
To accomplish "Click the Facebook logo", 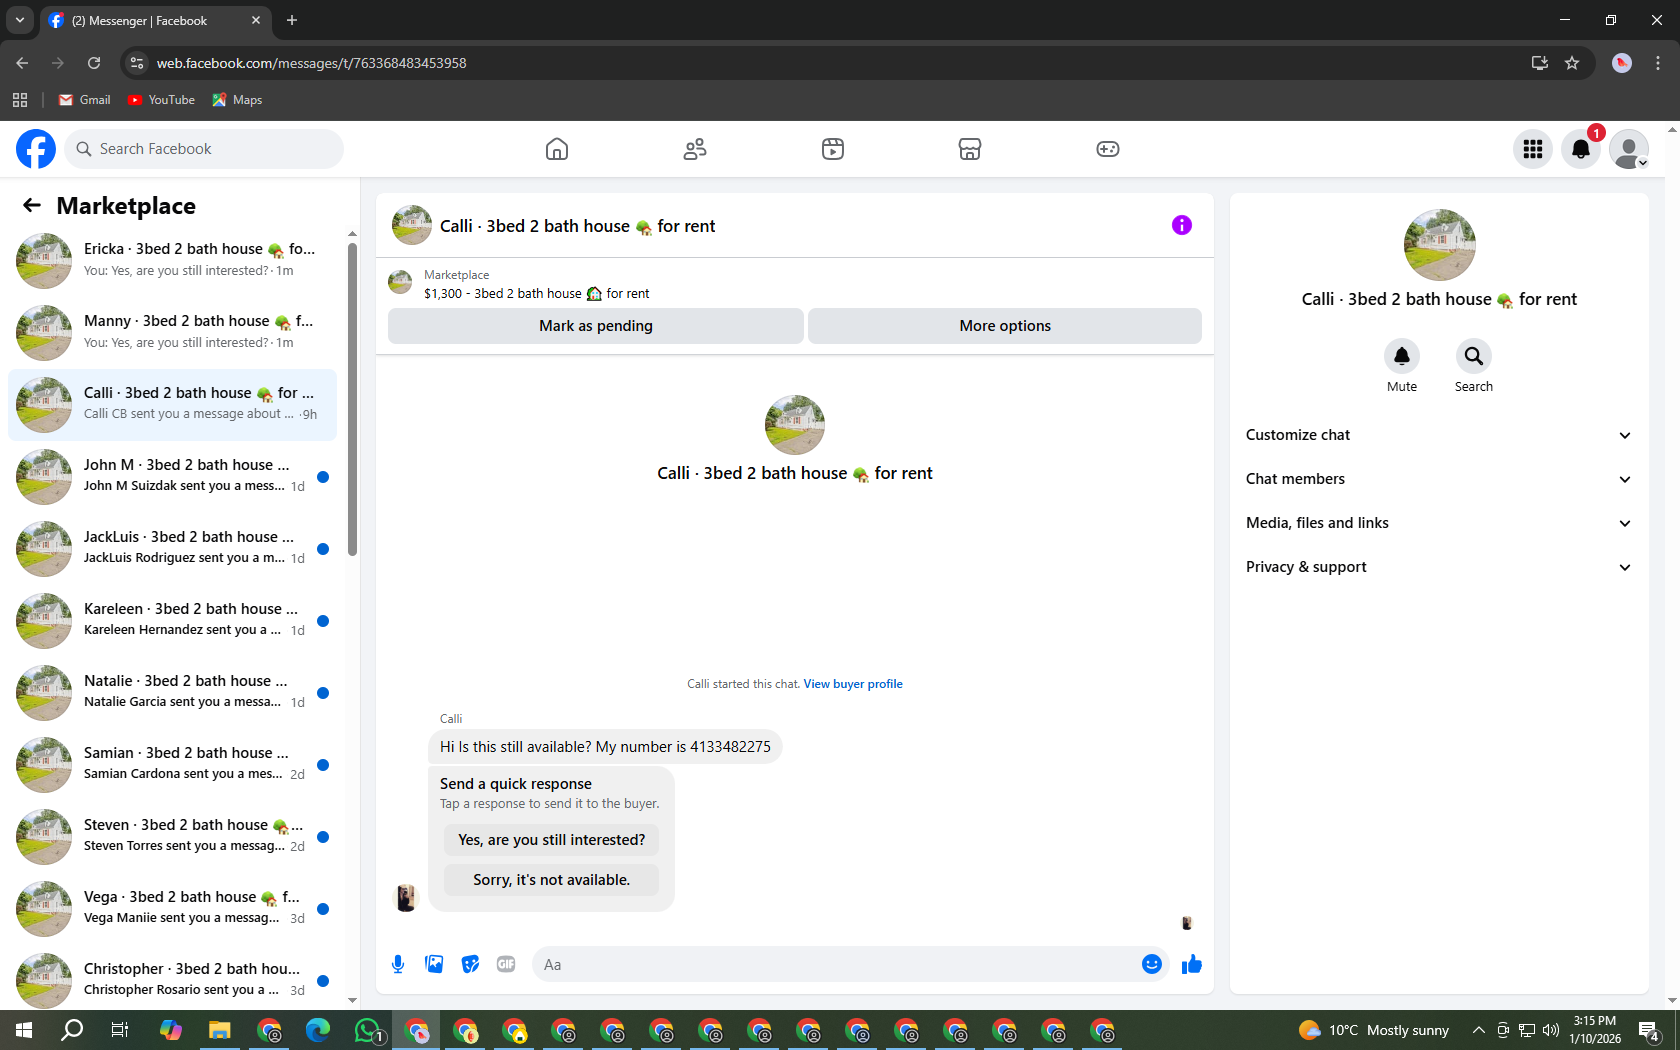I will coord(36,149).
